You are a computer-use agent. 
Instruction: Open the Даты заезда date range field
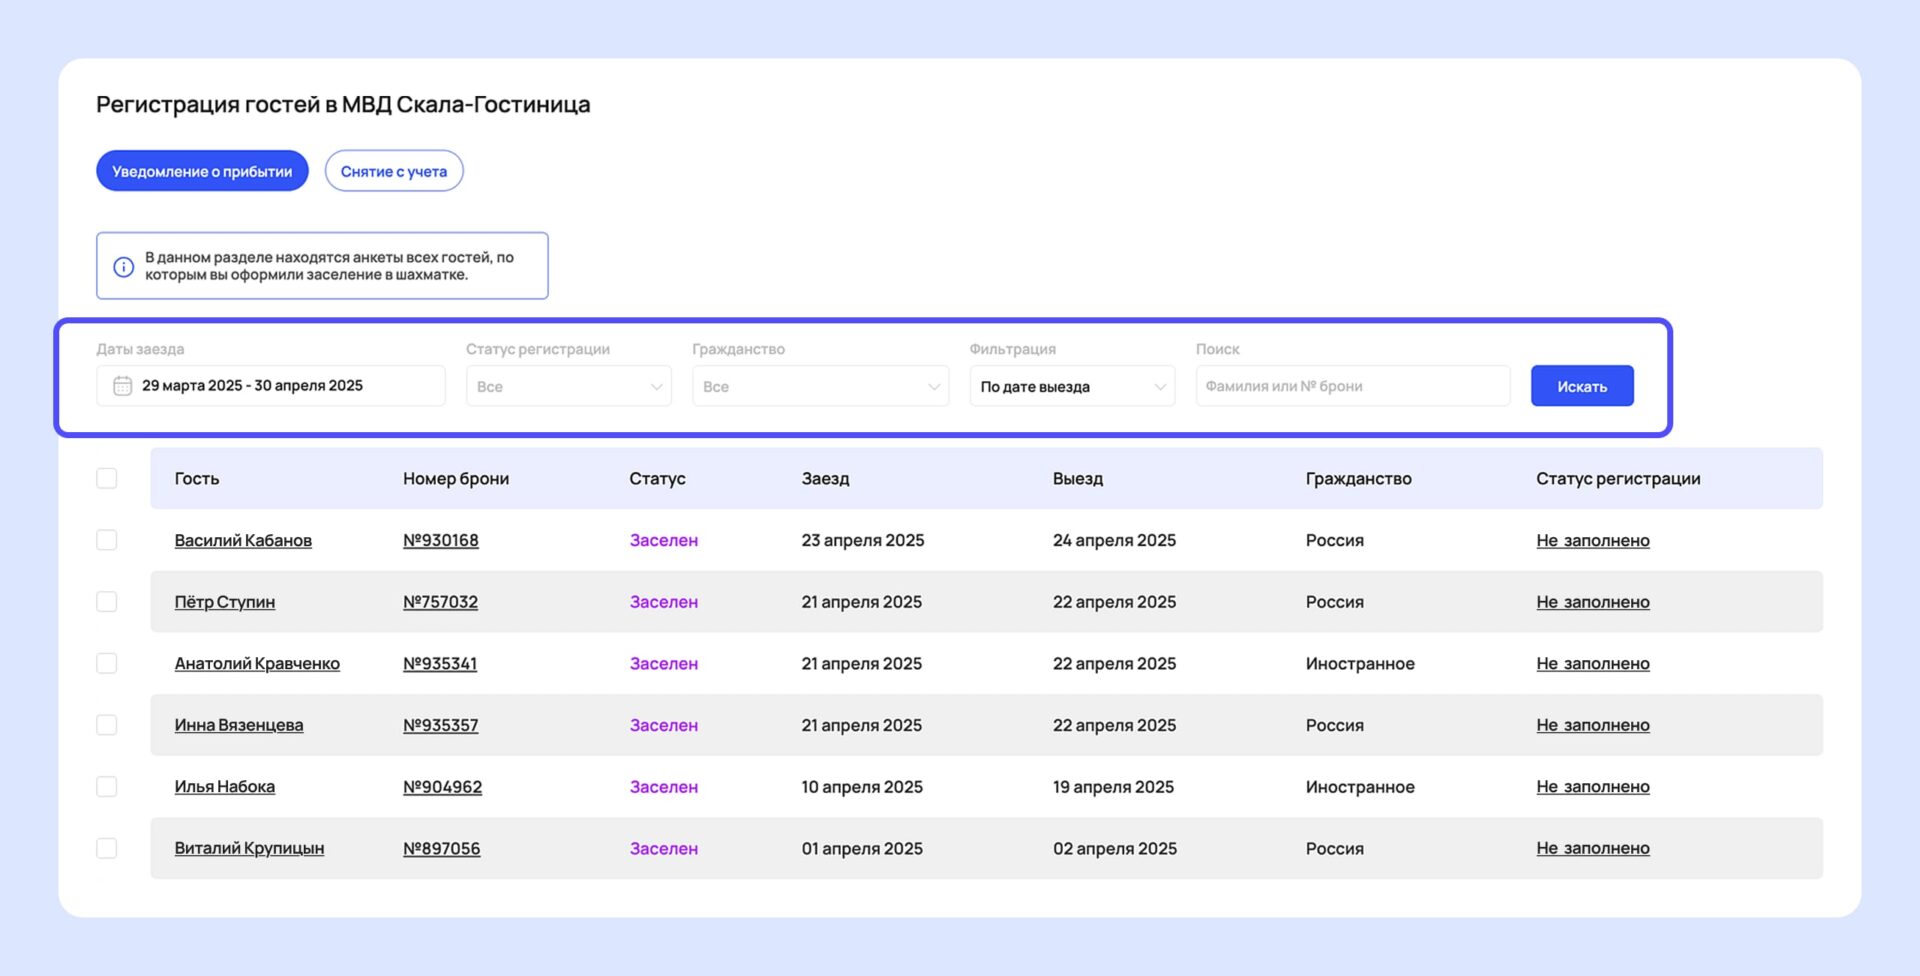271,386
